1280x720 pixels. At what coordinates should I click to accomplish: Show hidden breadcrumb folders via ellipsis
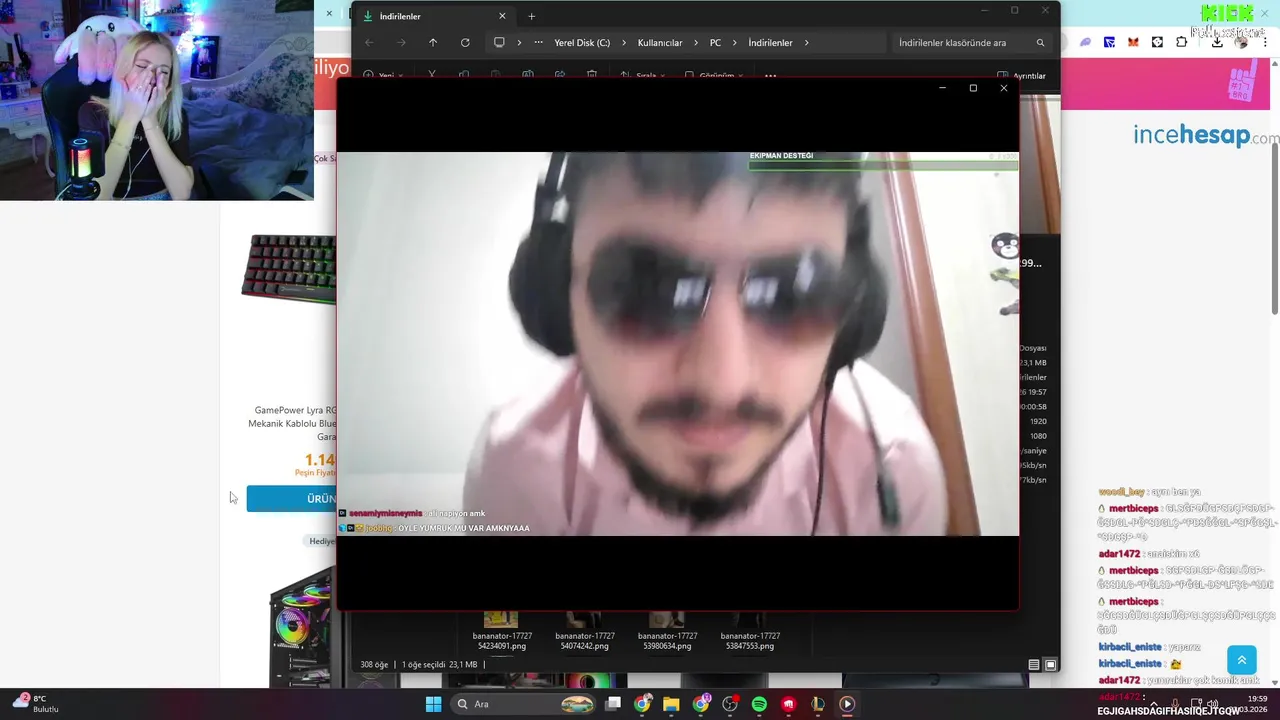[539, 42]
